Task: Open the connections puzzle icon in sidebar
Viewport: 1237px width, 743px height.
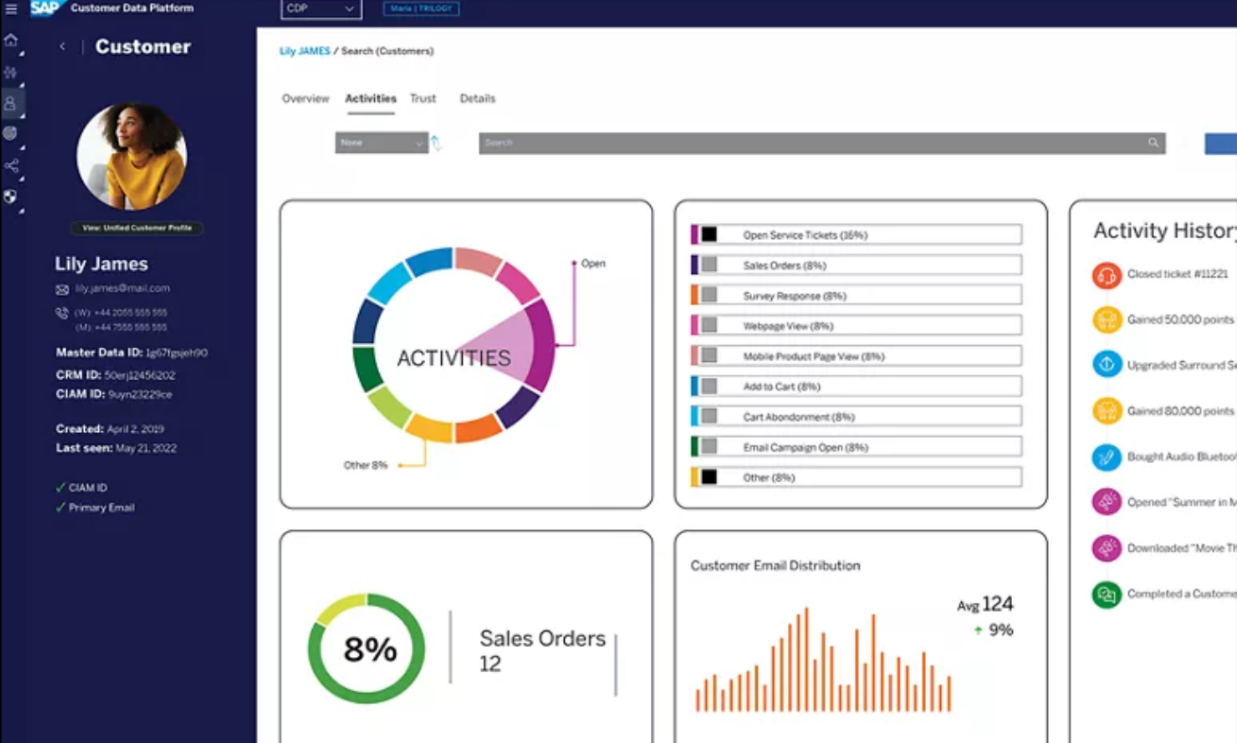Action: 11,72
